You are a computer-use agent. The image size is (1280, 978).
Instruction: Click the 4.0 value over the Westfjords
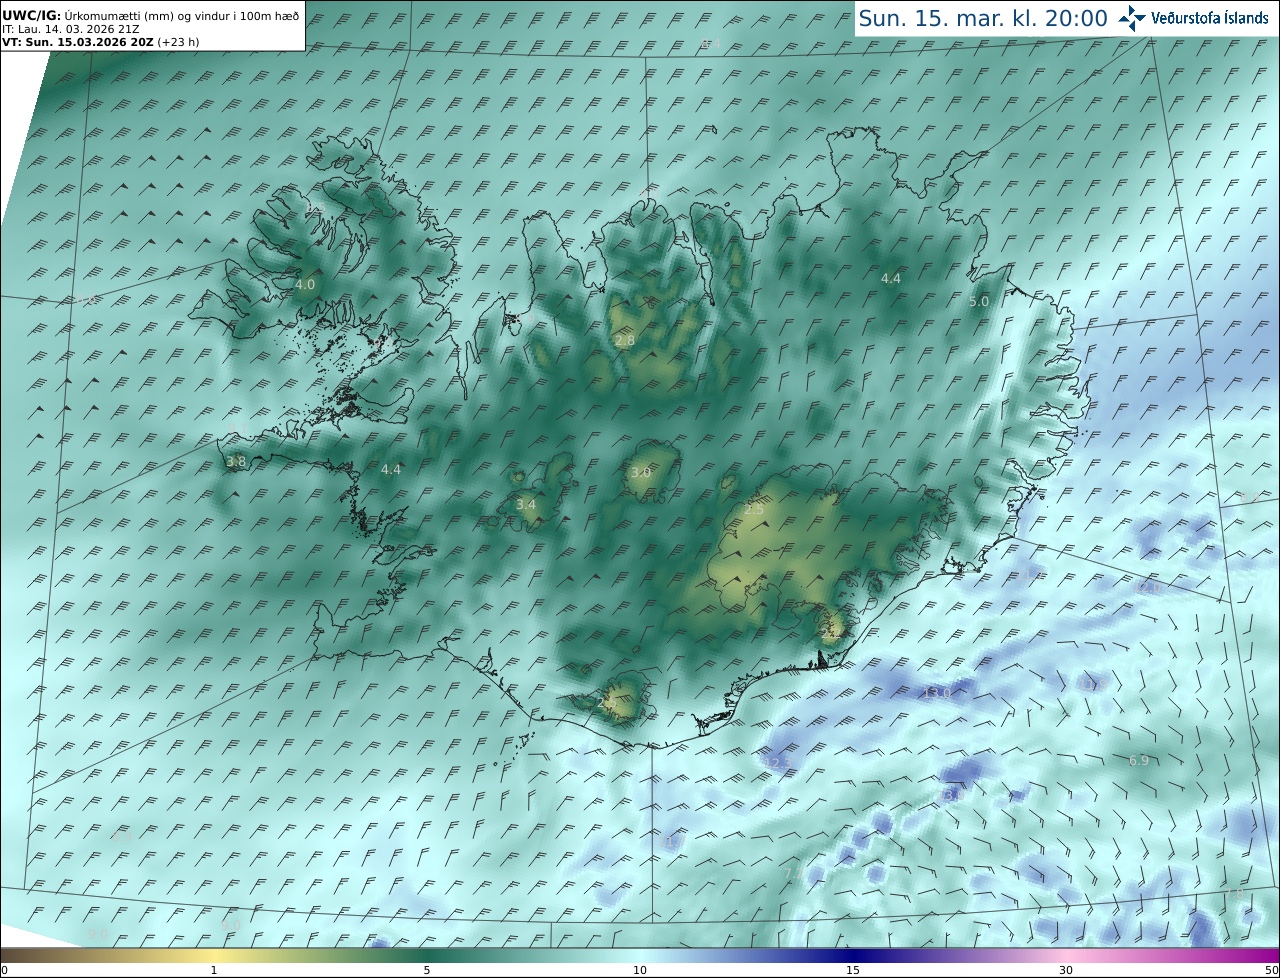coord(305,285)
